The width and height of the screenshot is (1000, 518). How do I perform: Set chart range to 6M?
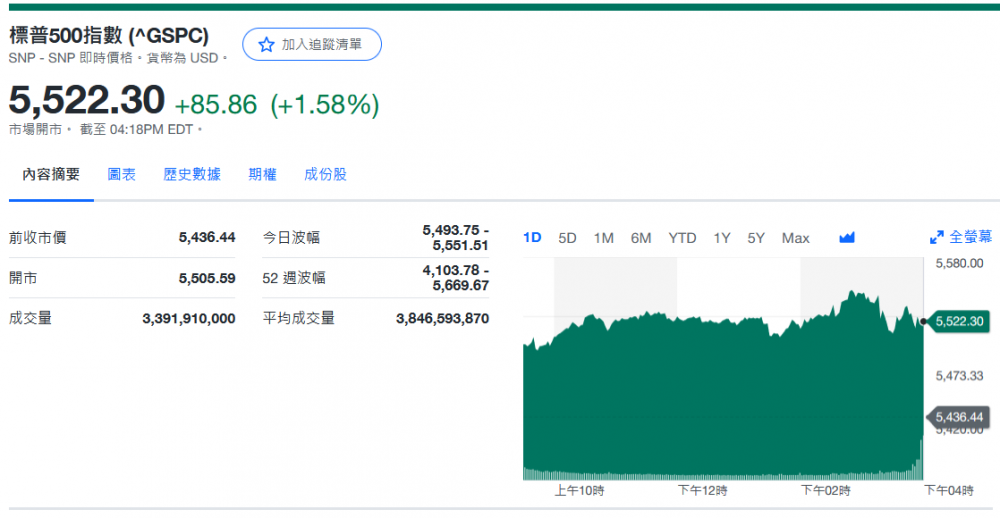pyautogui.click(x=641, y=238)
